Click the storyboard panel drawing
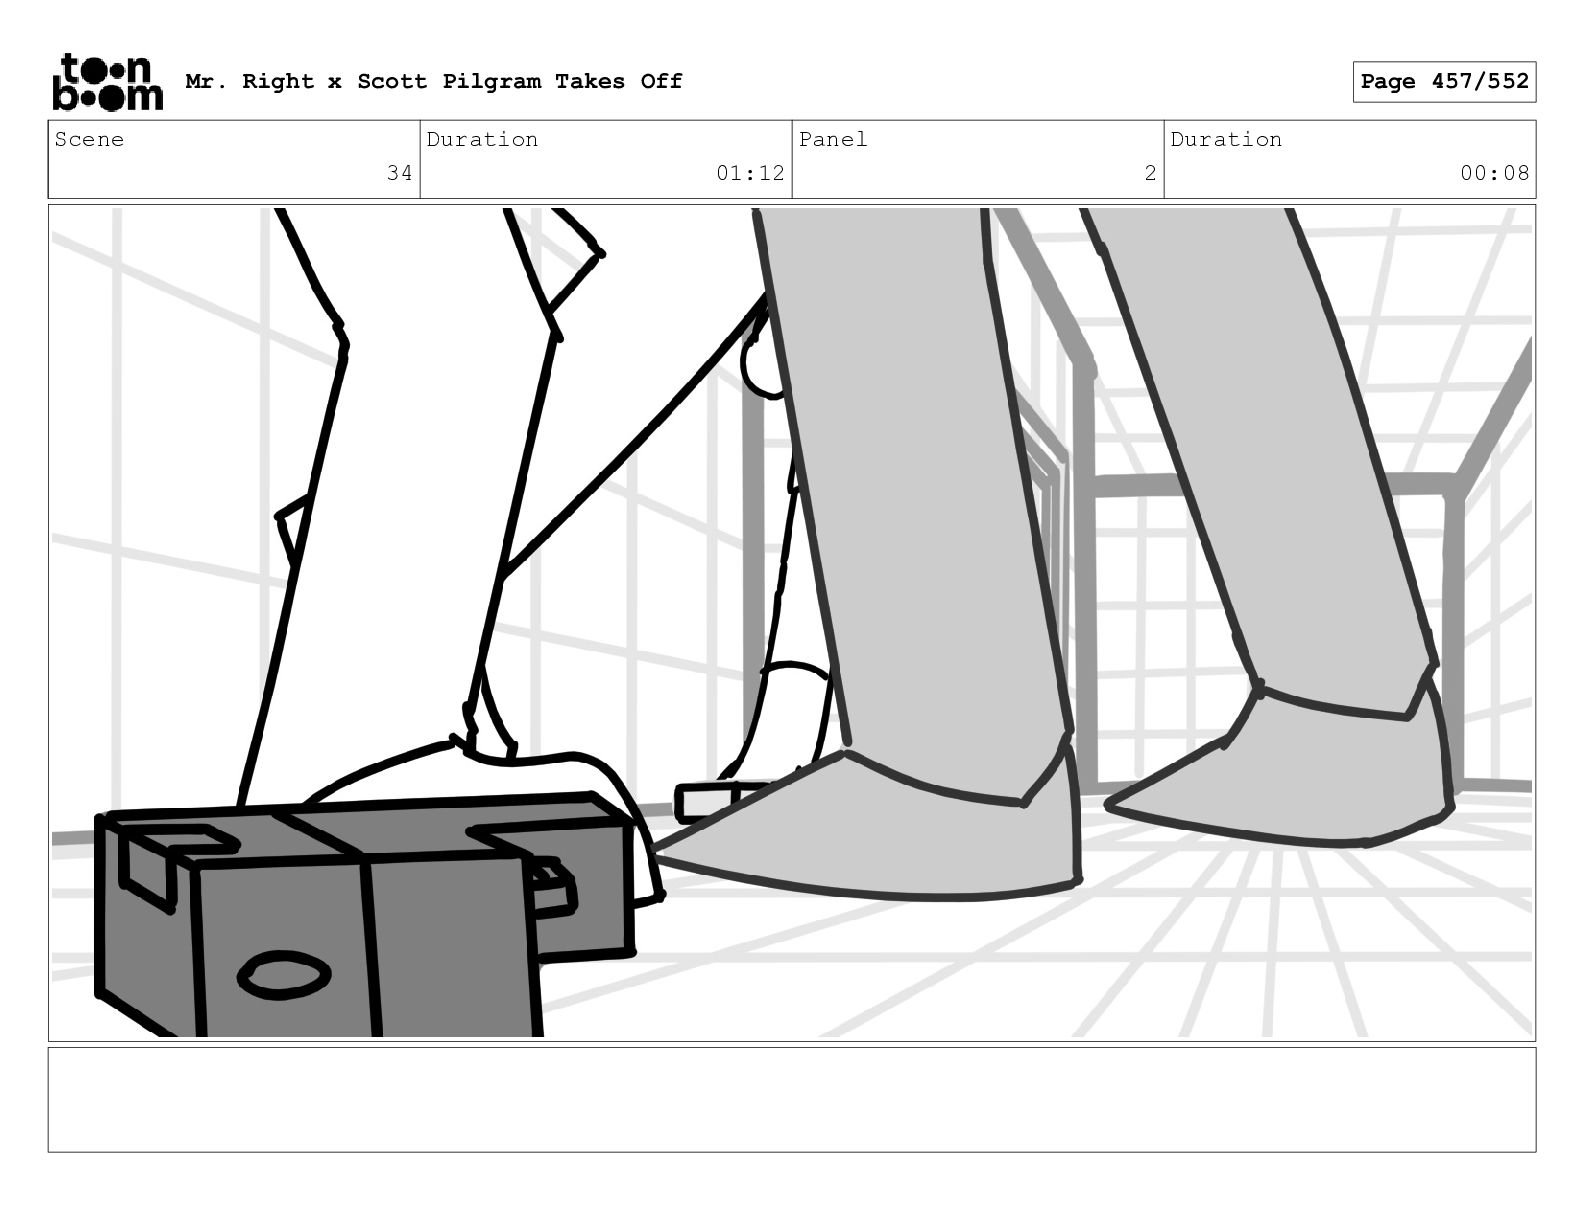Image resolution: width=1584 pixels, height=1224 pixels. (x=792, y=623)
